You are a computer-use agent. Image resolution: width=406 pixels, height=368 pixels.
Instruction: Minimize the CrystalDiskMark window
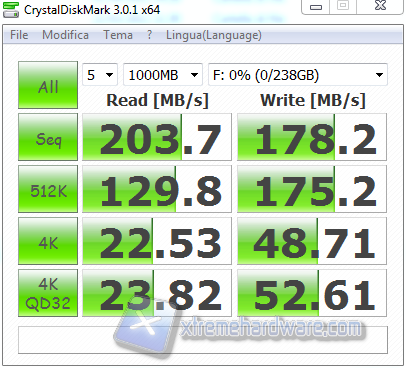(x=316, y=6)
